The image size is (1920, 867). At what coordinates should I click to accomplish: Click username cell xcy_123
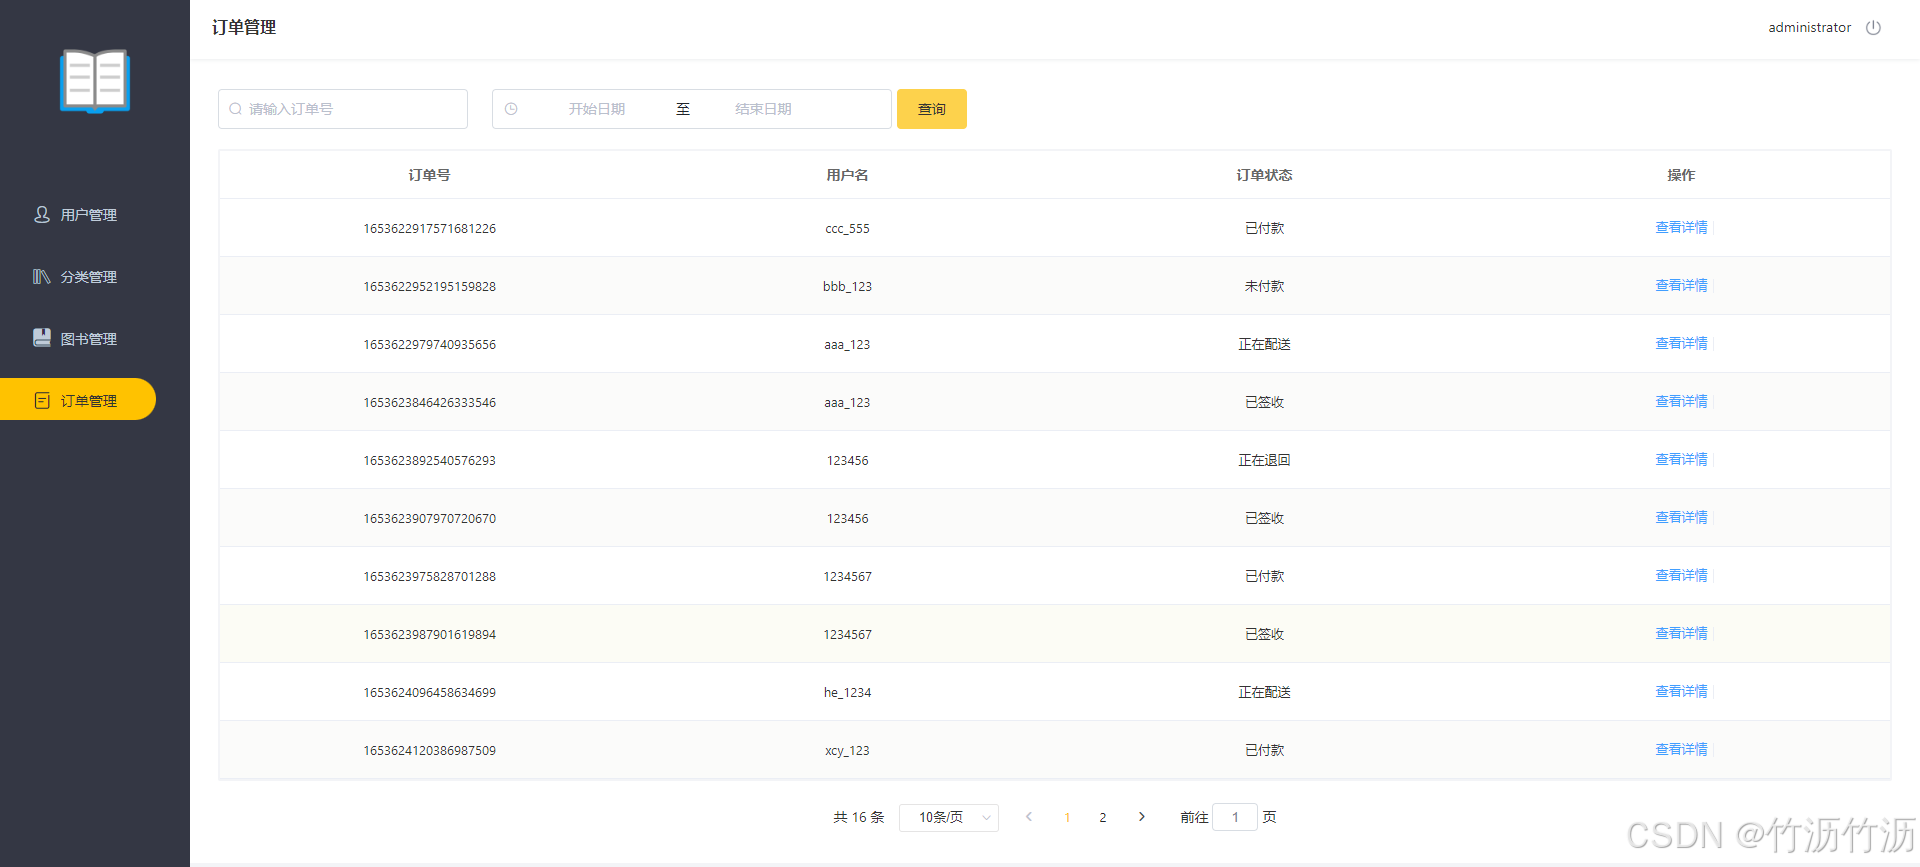tap(847, 751)
